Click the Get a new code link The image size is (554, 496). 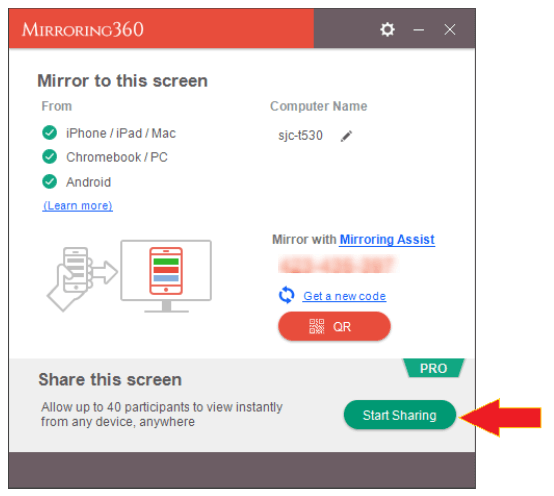pyautogui.click(x=344, y=296)
